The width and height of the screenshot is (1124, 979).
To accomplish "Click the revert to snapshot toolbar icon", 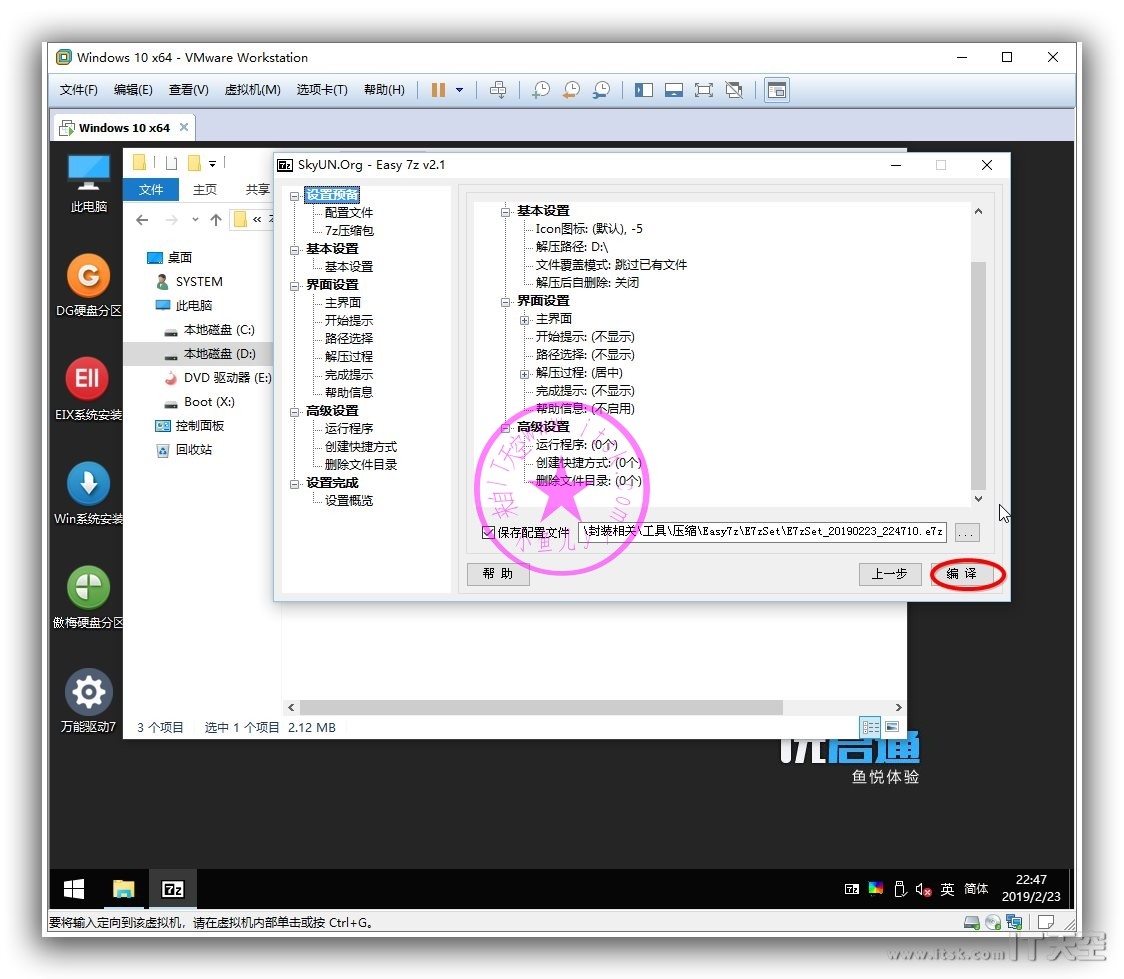I will pos(571,90).
